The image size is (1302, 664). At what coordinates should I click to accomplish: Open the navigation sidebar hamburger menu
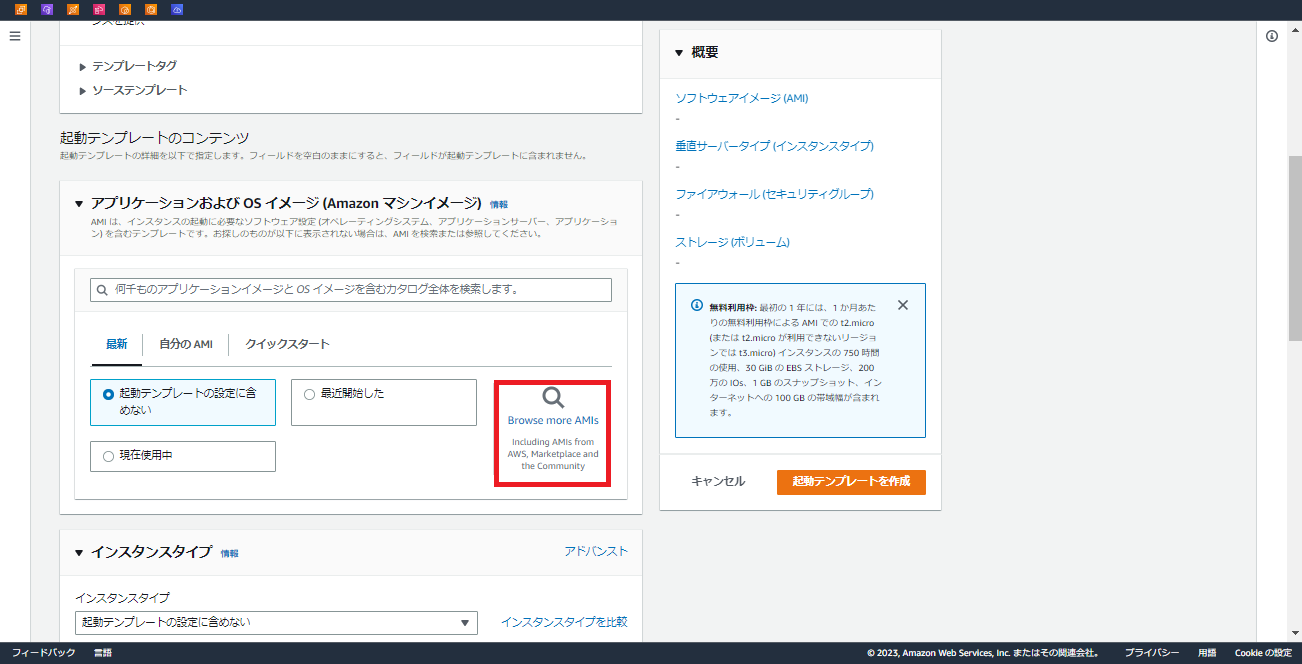(x=14, y=36)
